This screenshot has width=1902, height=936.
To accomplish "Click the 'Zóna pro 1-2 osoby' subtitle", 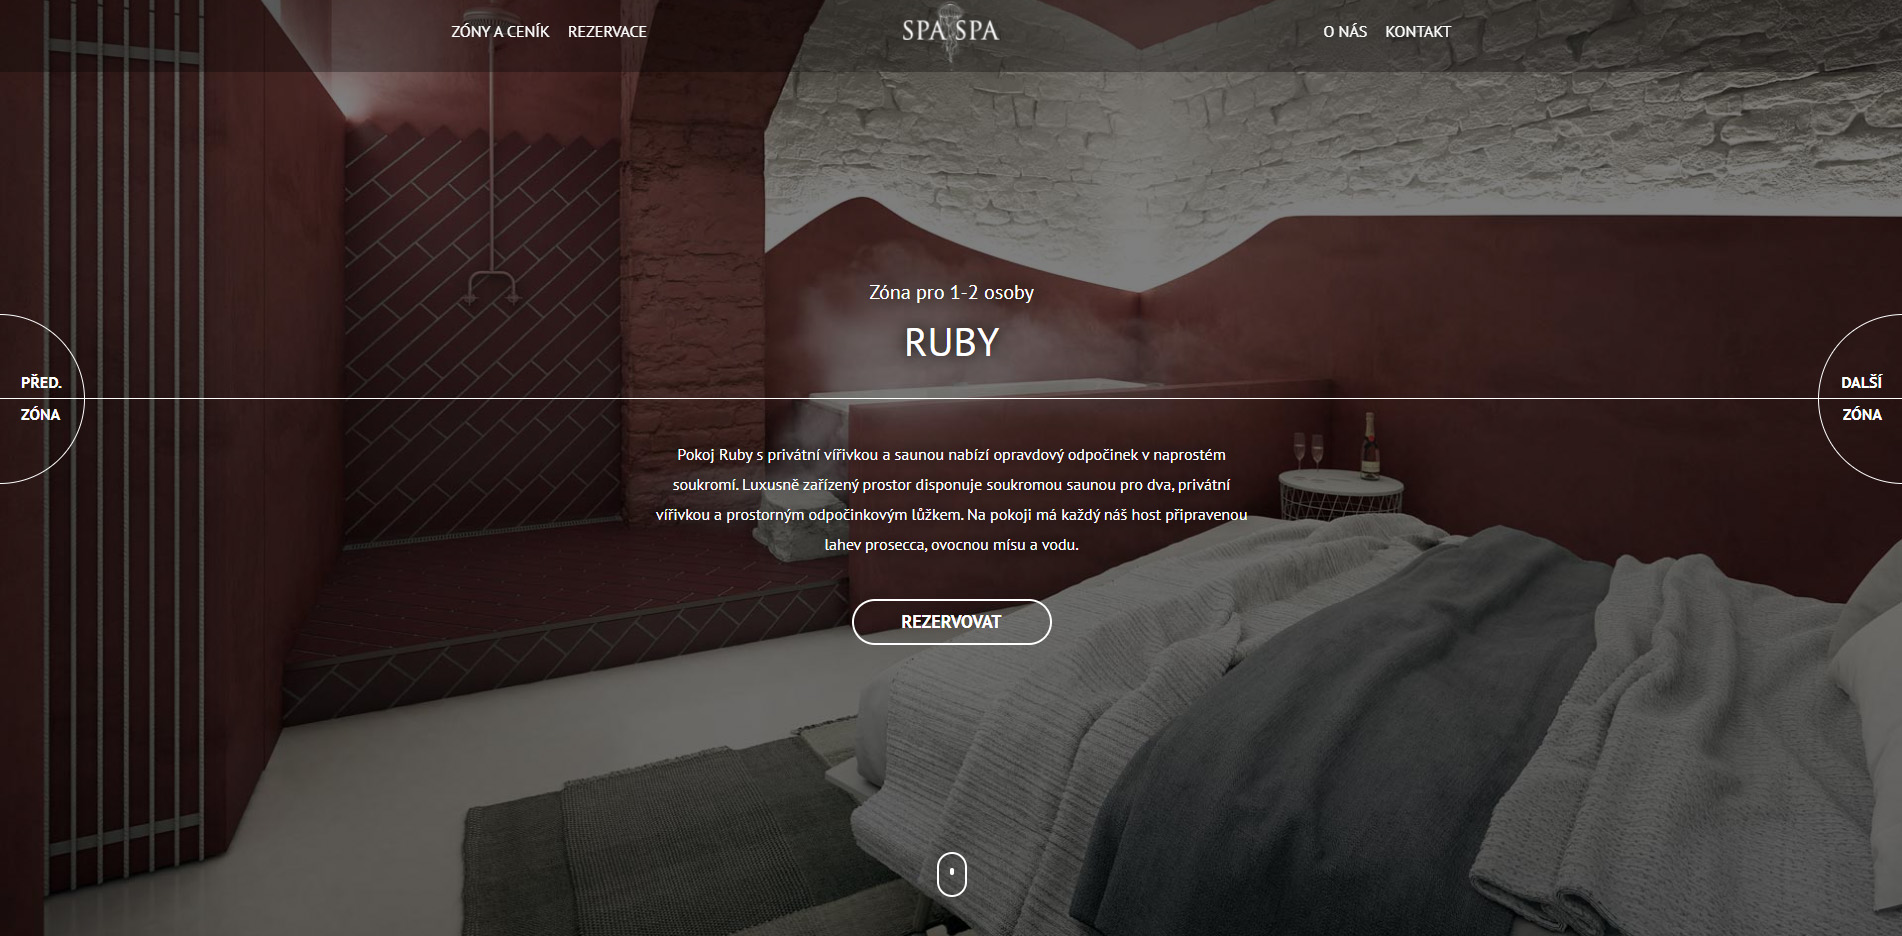I will pyautogui.click(x=952, y=293).
